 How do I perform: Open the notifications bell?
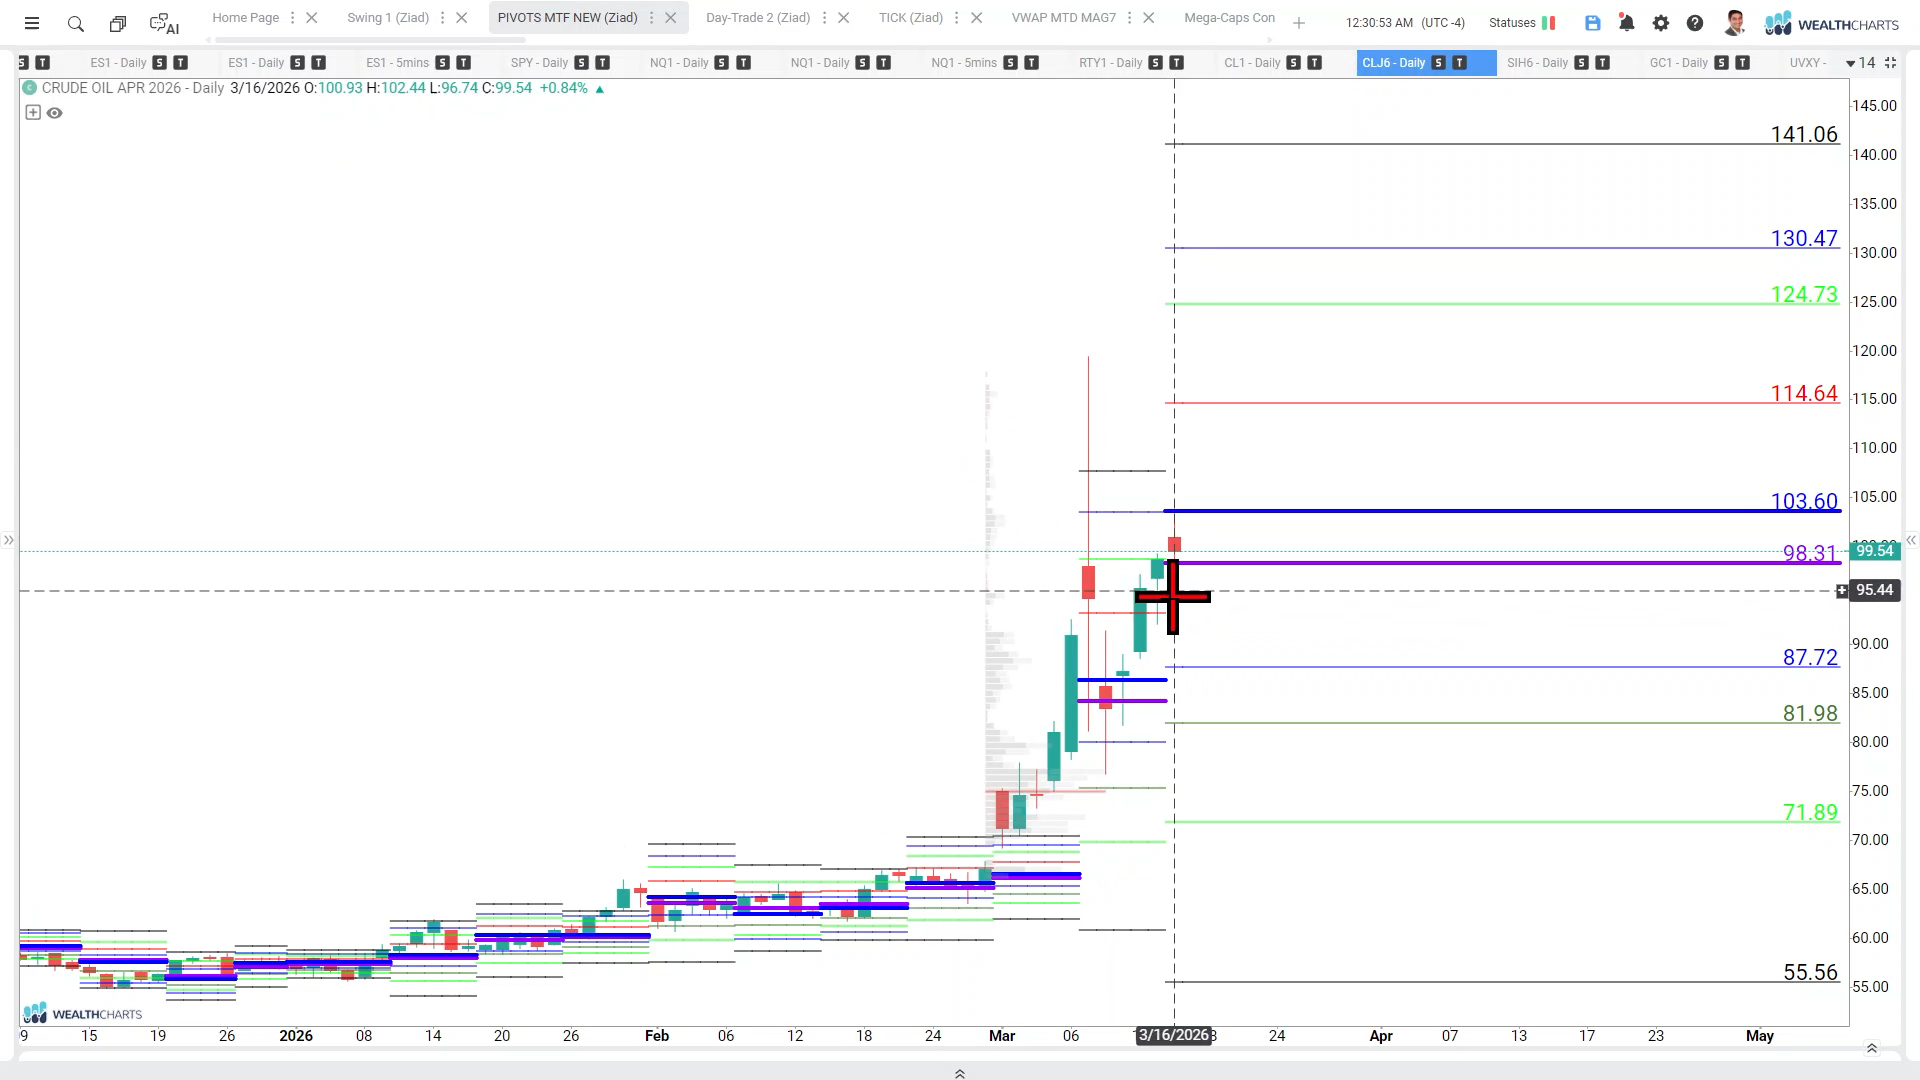[1626, 23]
